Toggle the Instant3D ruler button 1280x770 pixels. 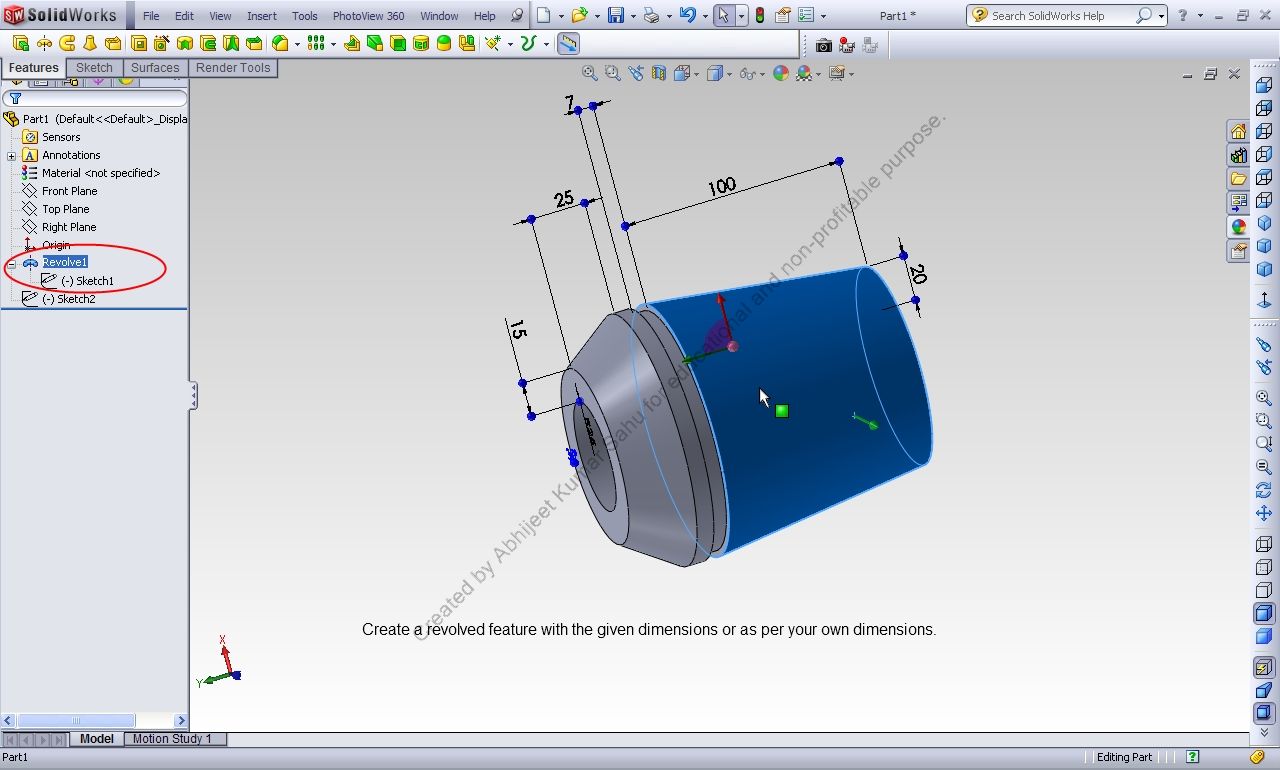coord(568,43)
